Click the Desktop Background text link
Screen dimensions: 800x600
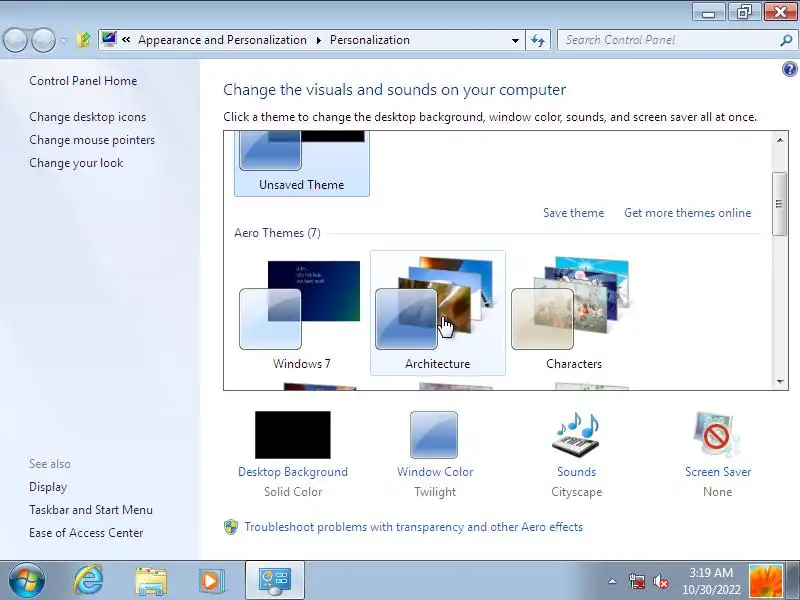point(293,472)
